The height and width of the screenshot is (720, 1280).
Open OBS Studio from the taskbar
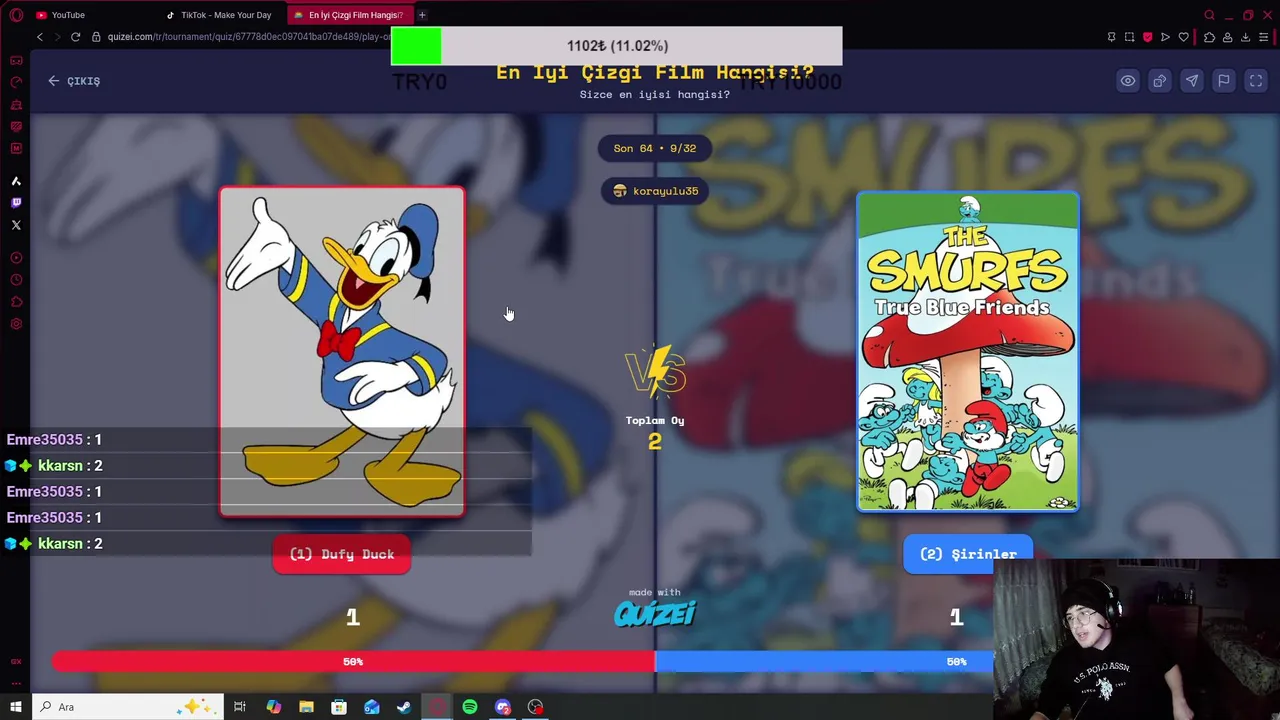[536, 707]
